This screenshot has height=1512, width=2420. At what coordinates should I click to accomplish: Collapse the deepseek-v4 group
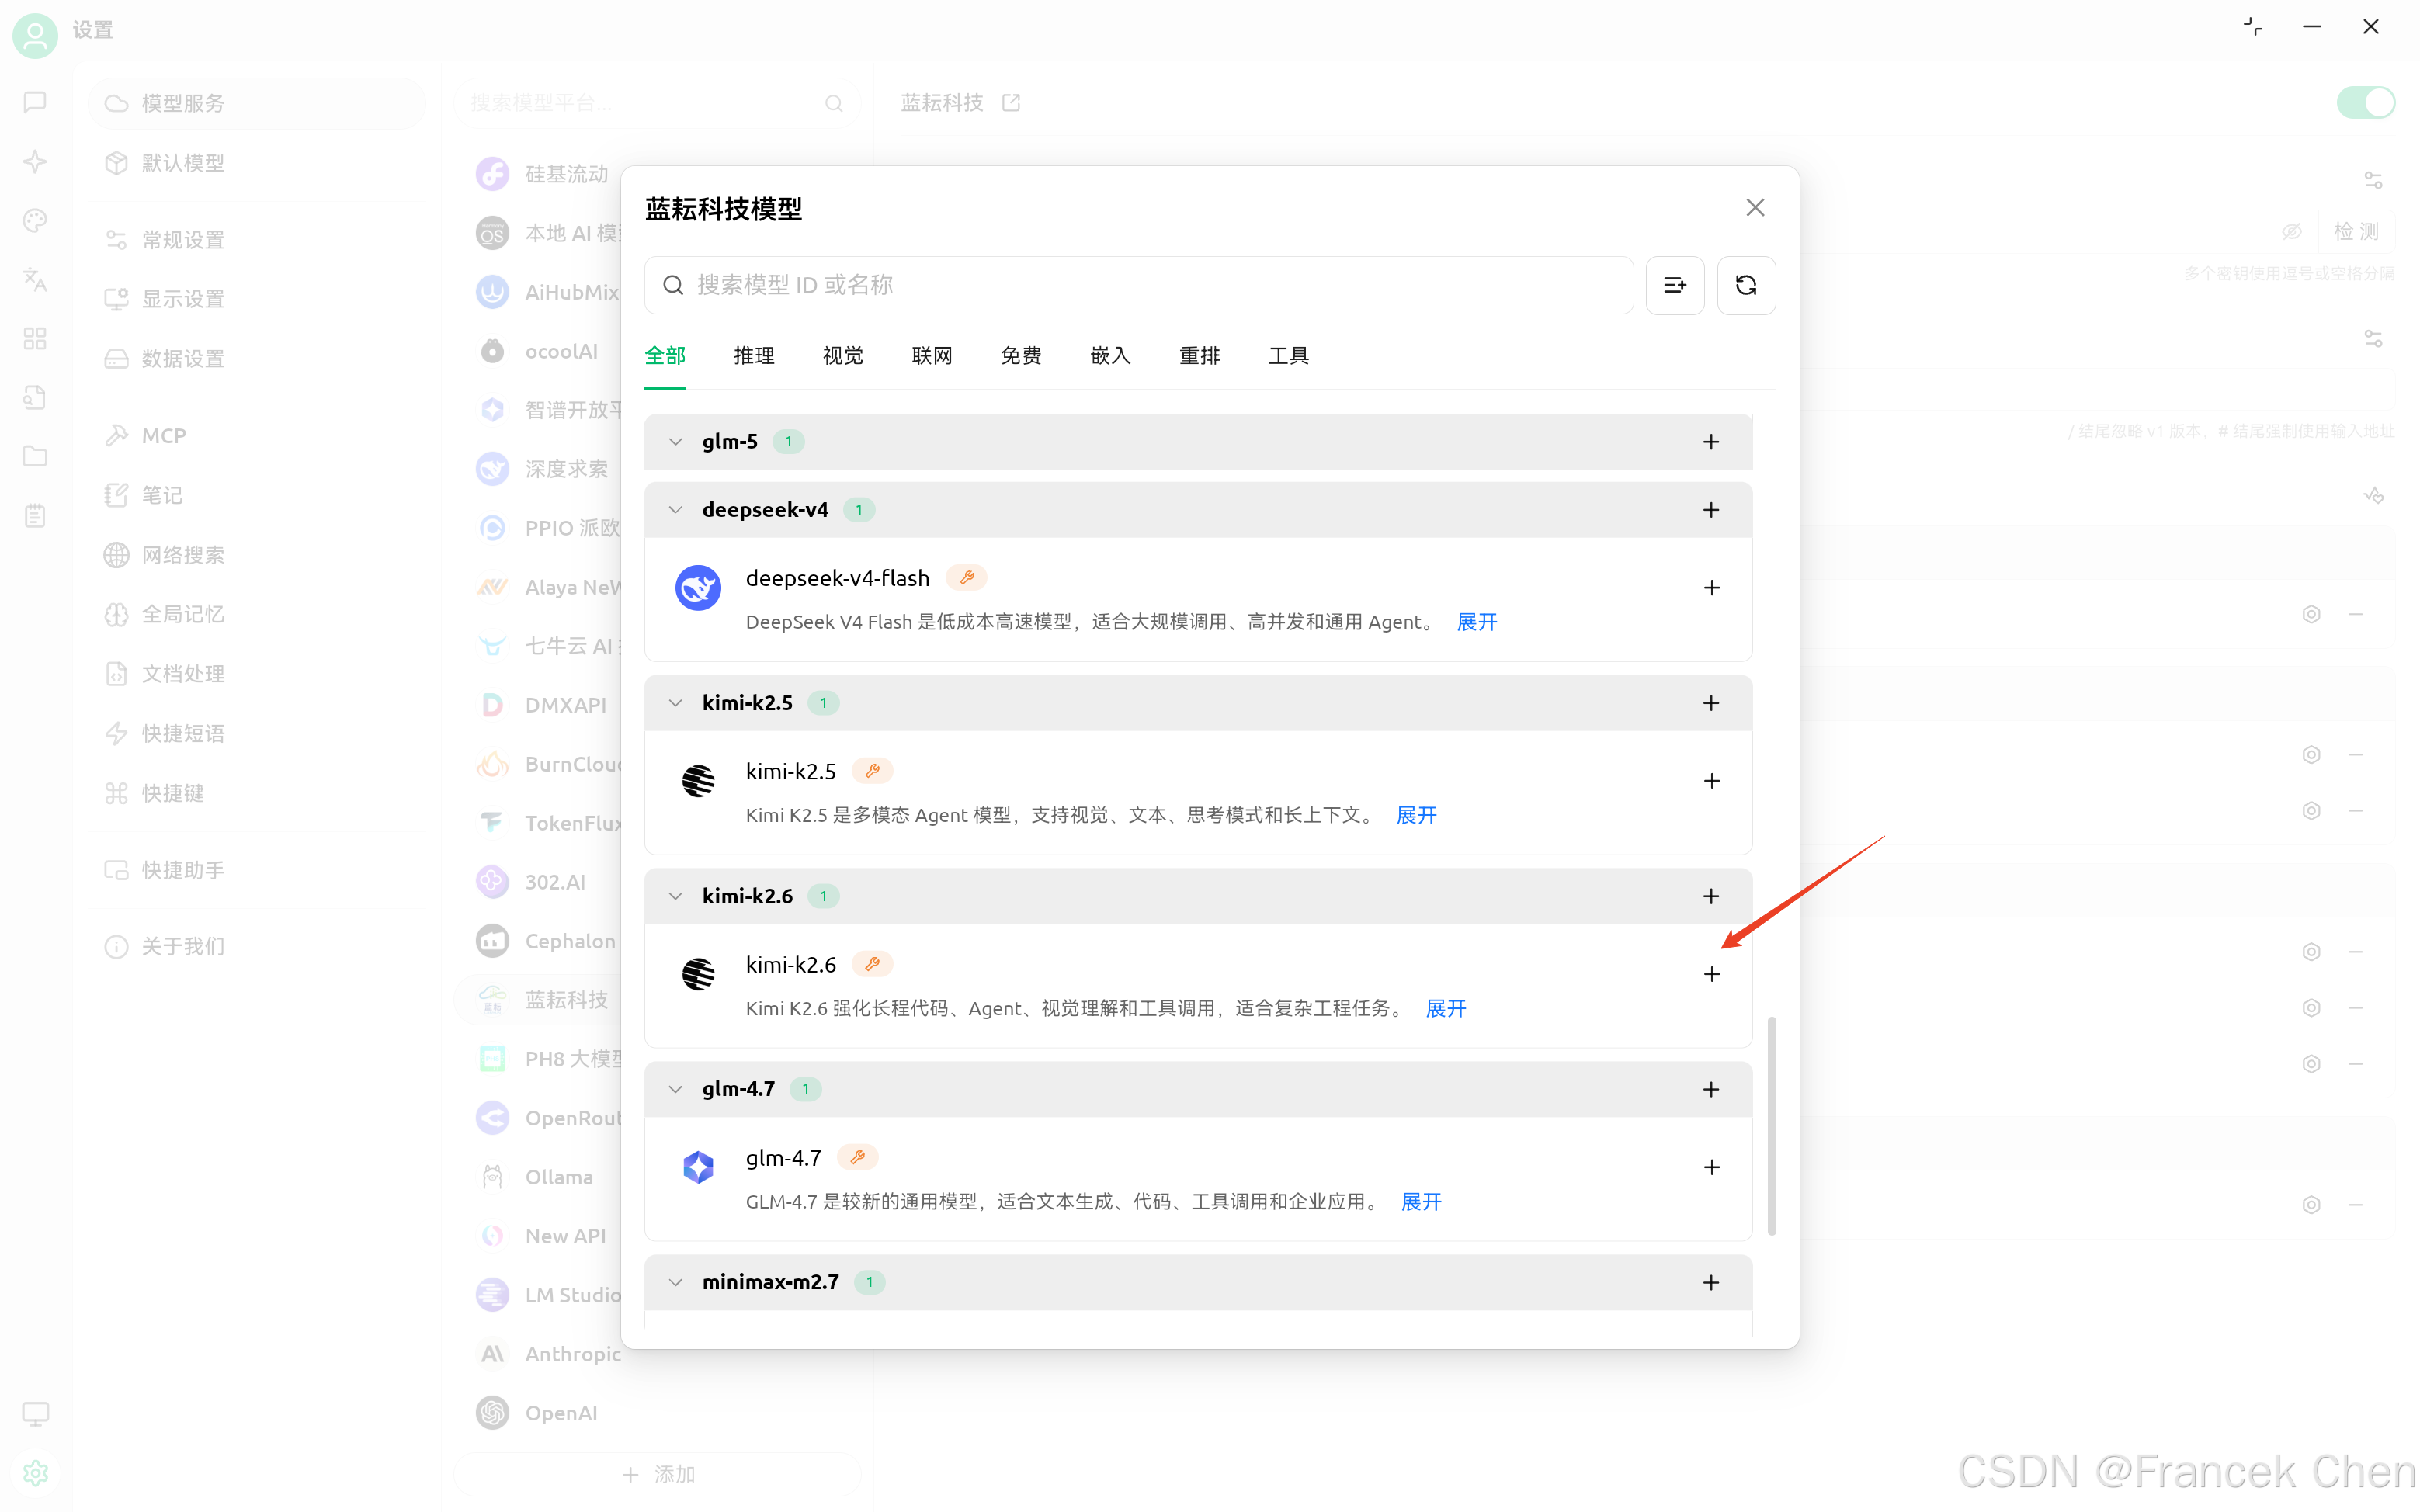click(676, 510)
